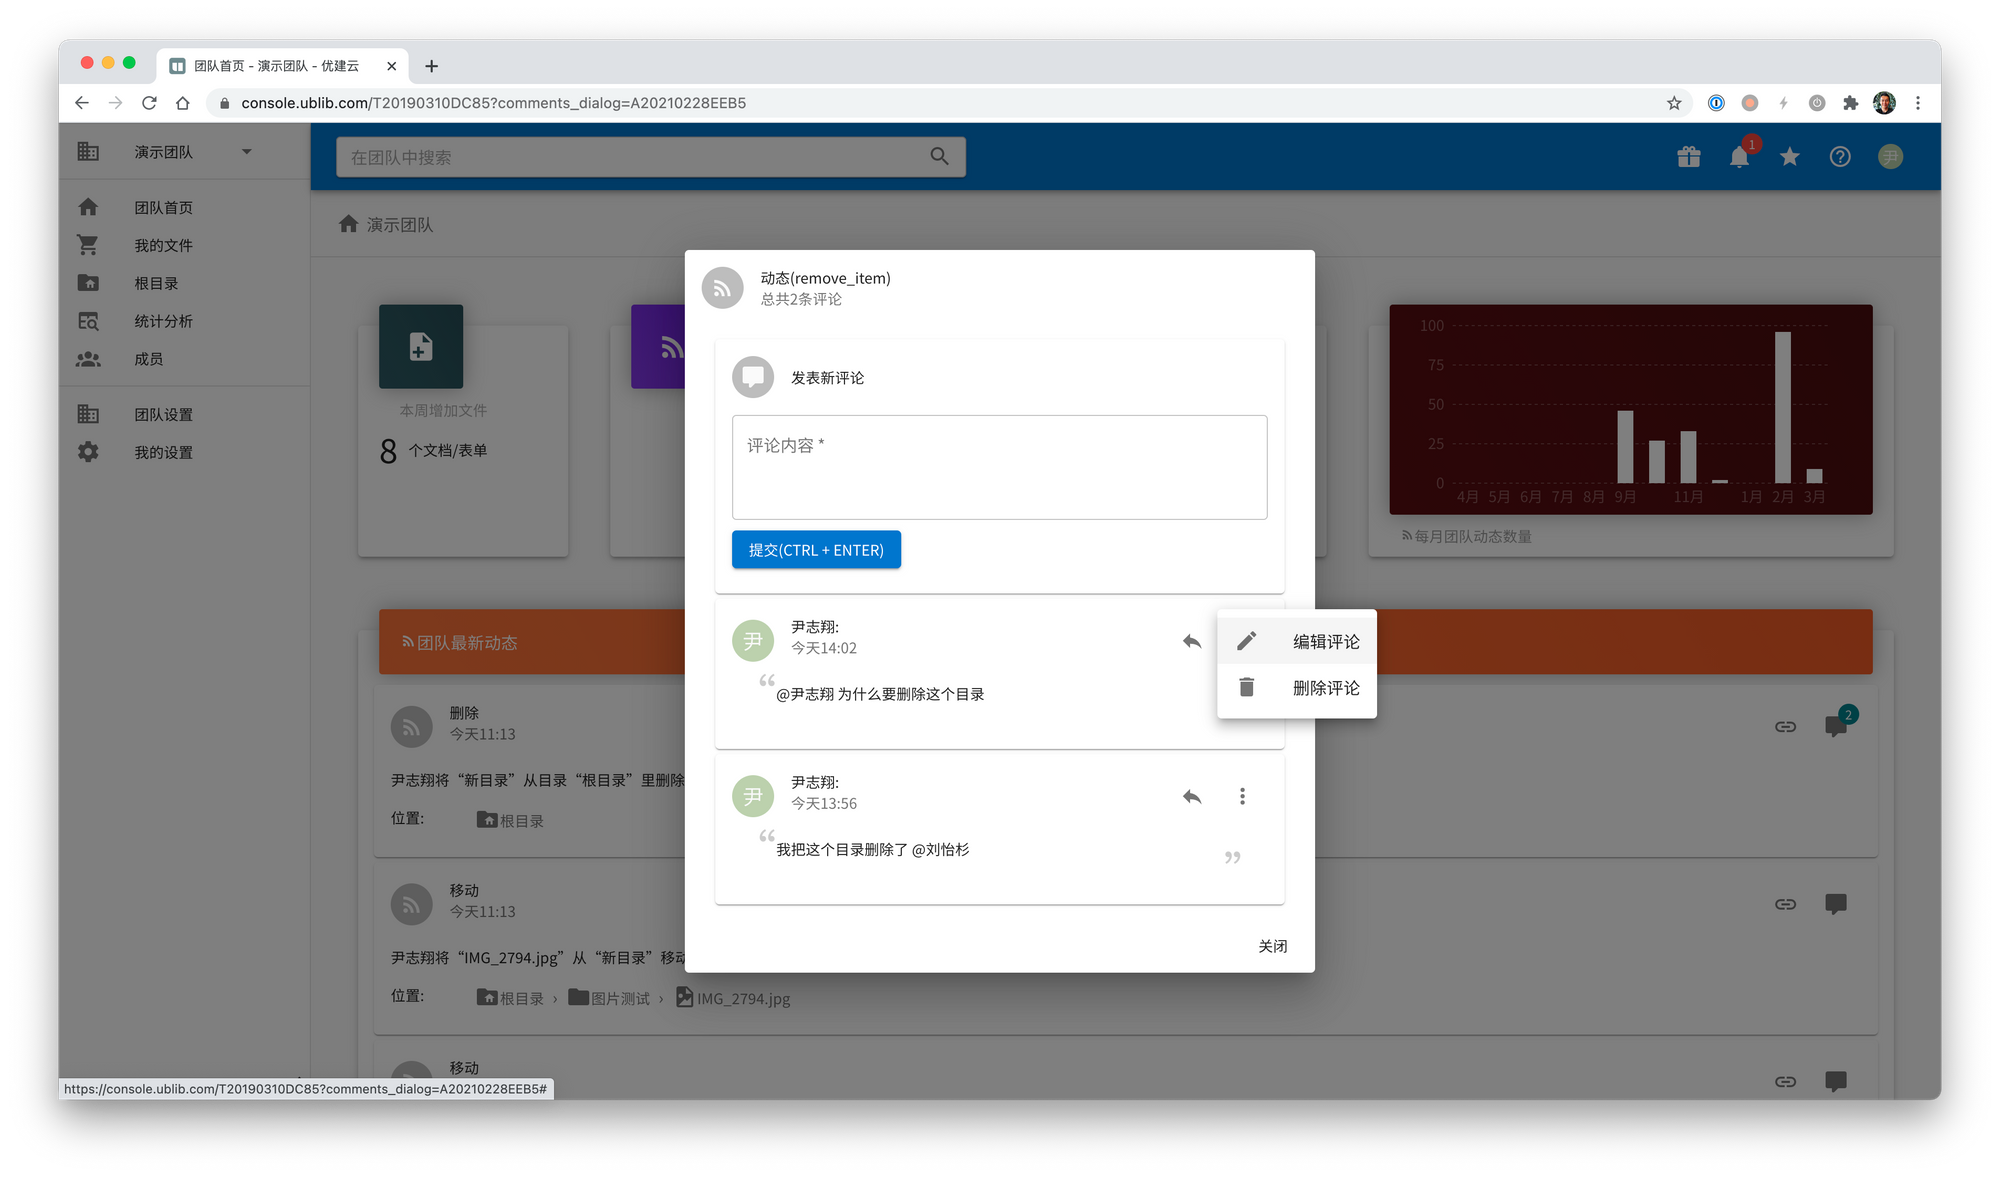Open three-dot menu on 13:56 comment
2000x1178 pixels.
[x=1242, y=796]
